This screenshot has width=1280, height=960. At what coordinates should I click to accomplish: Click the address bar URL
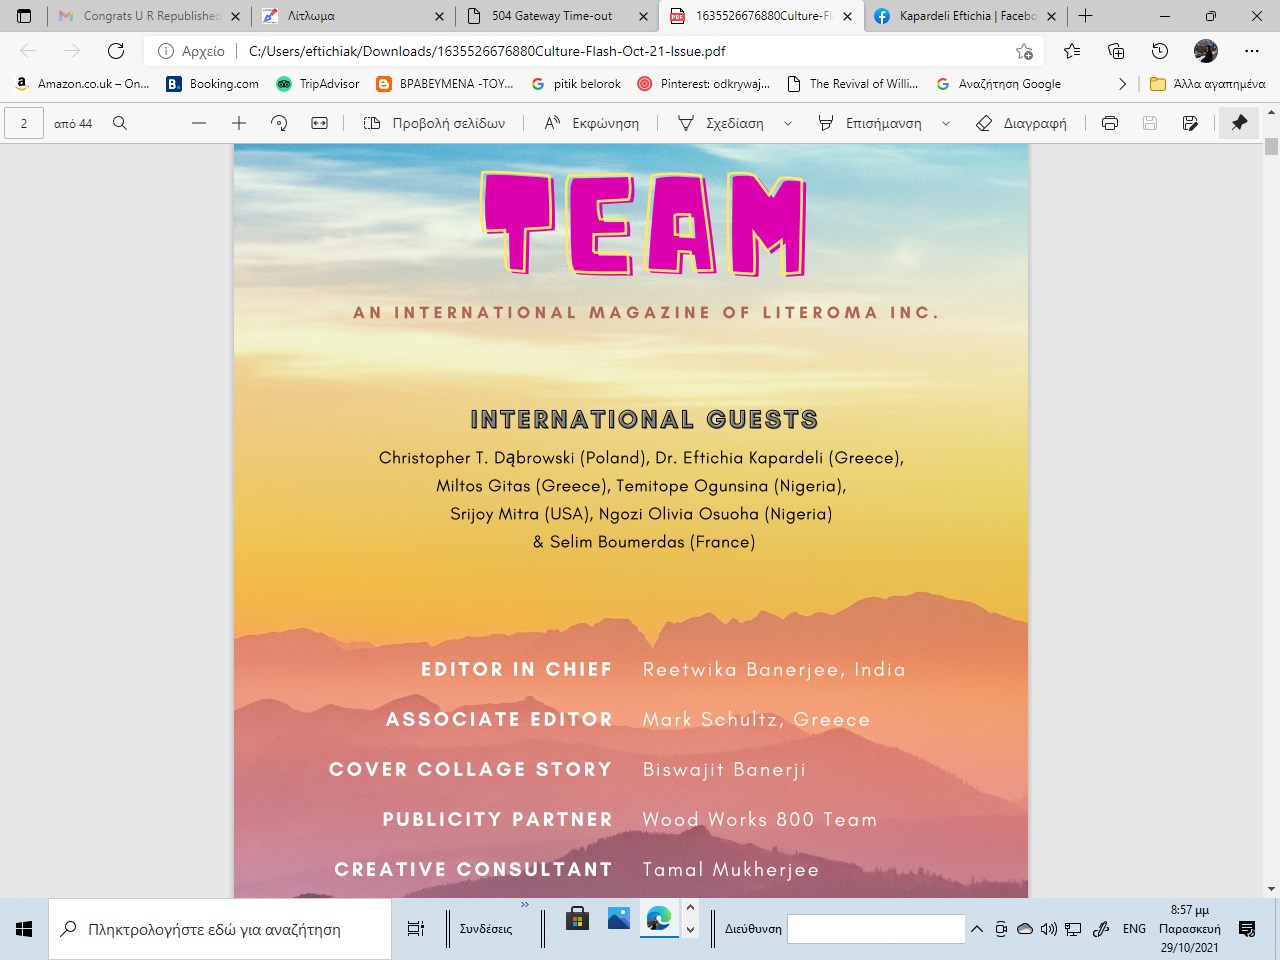[487, 51]
